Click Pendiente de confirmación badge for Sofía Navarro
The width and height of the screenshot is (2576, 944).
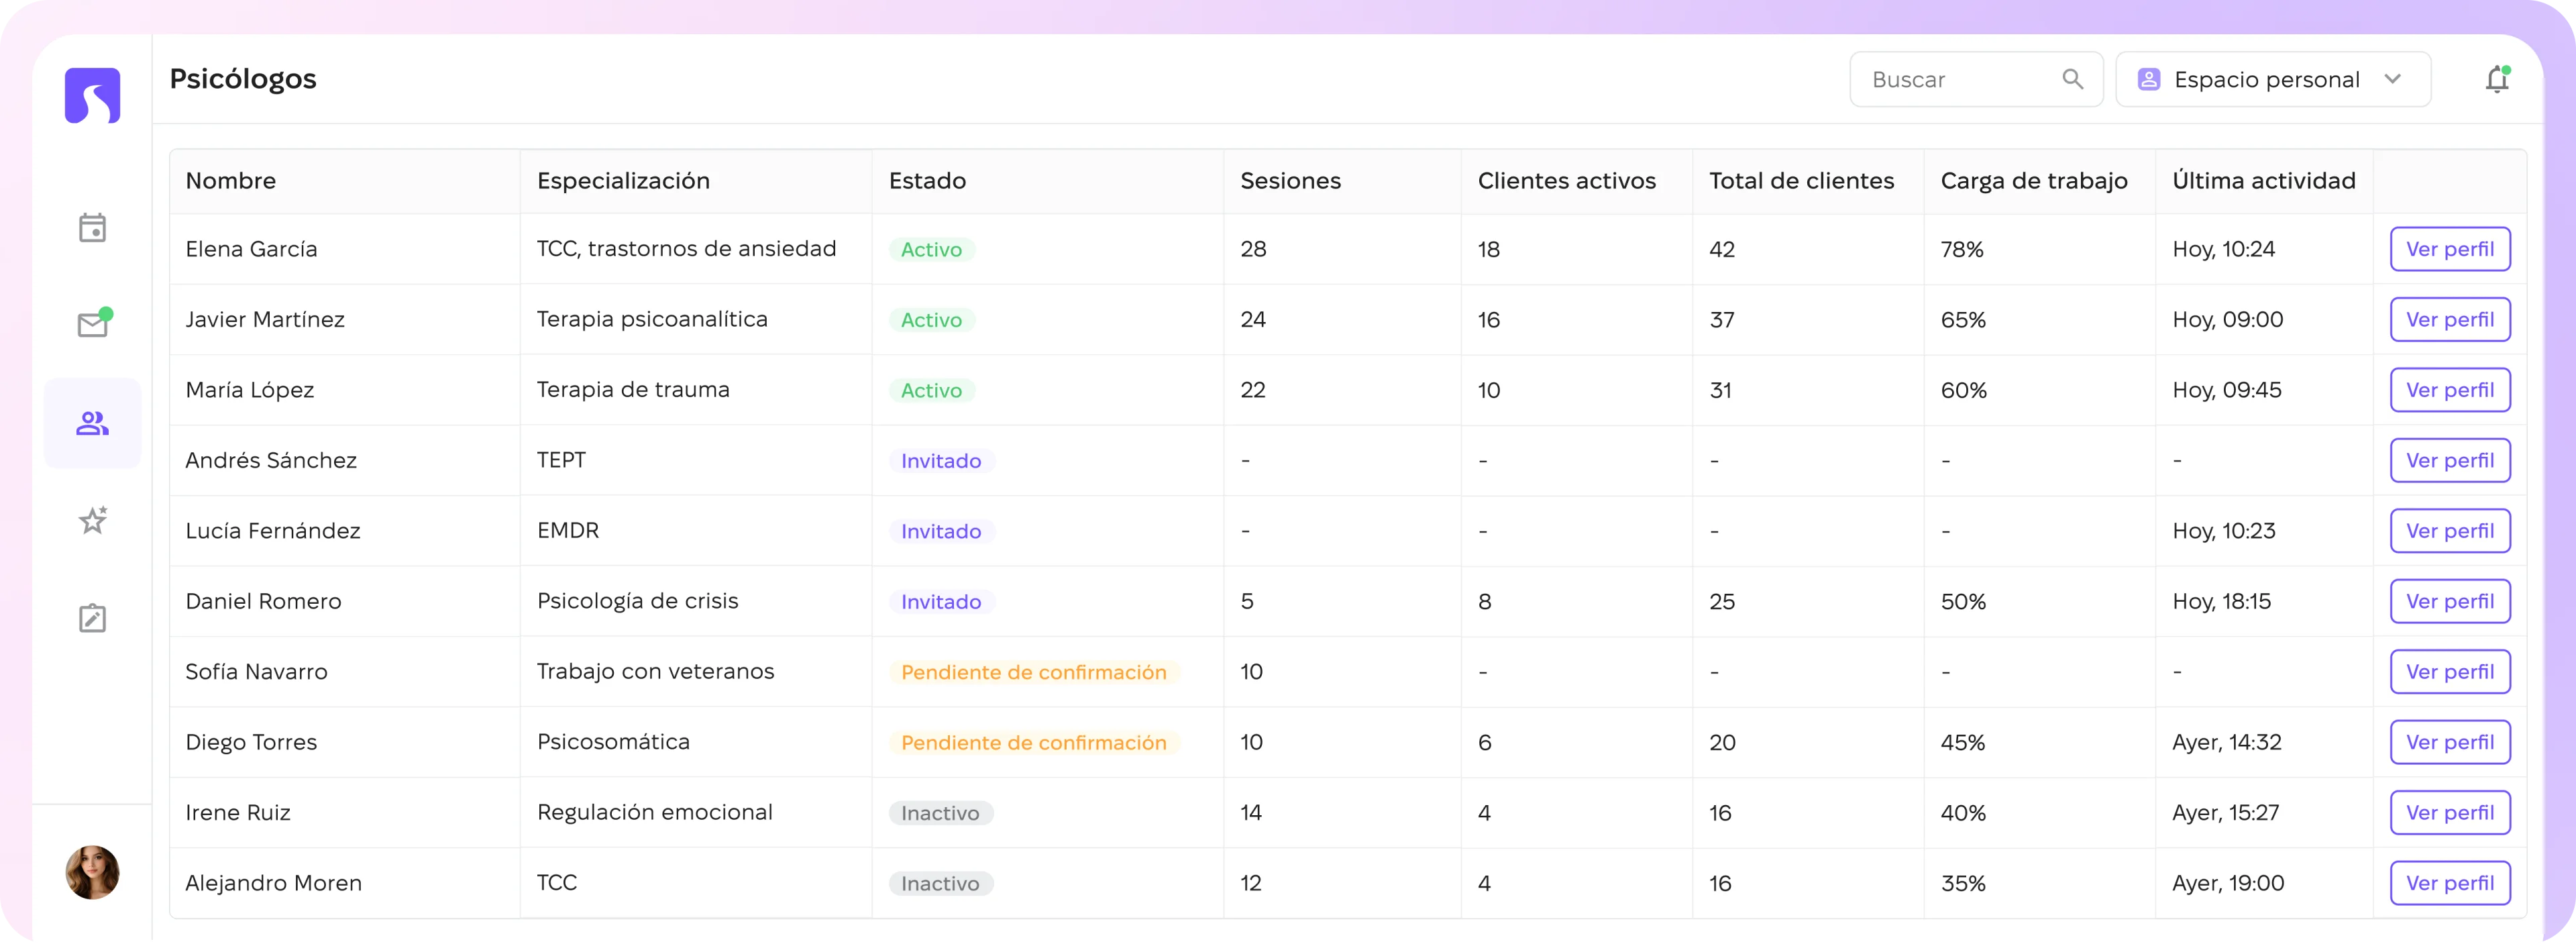[x=1034, y=673]
